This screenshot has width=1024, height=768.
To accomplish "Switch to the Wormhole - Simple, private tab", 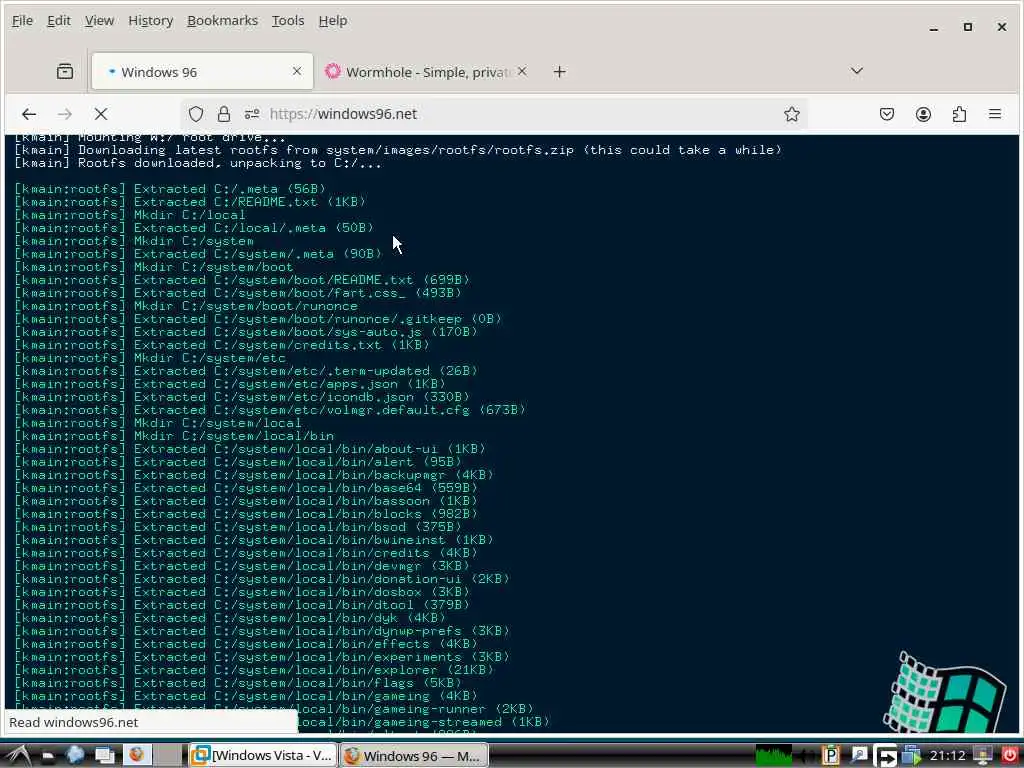I will (x=426, y=72).
